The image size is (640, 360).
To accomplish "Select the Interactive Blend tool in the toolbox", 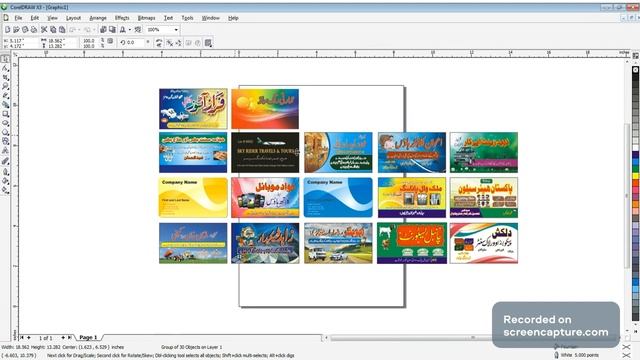I will (5, 161).
